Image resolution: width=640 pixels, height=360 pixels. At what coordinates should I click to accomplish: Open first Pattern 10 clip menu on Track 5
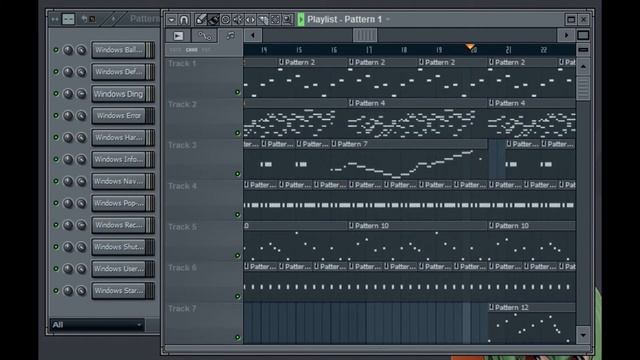pos(351,226)
